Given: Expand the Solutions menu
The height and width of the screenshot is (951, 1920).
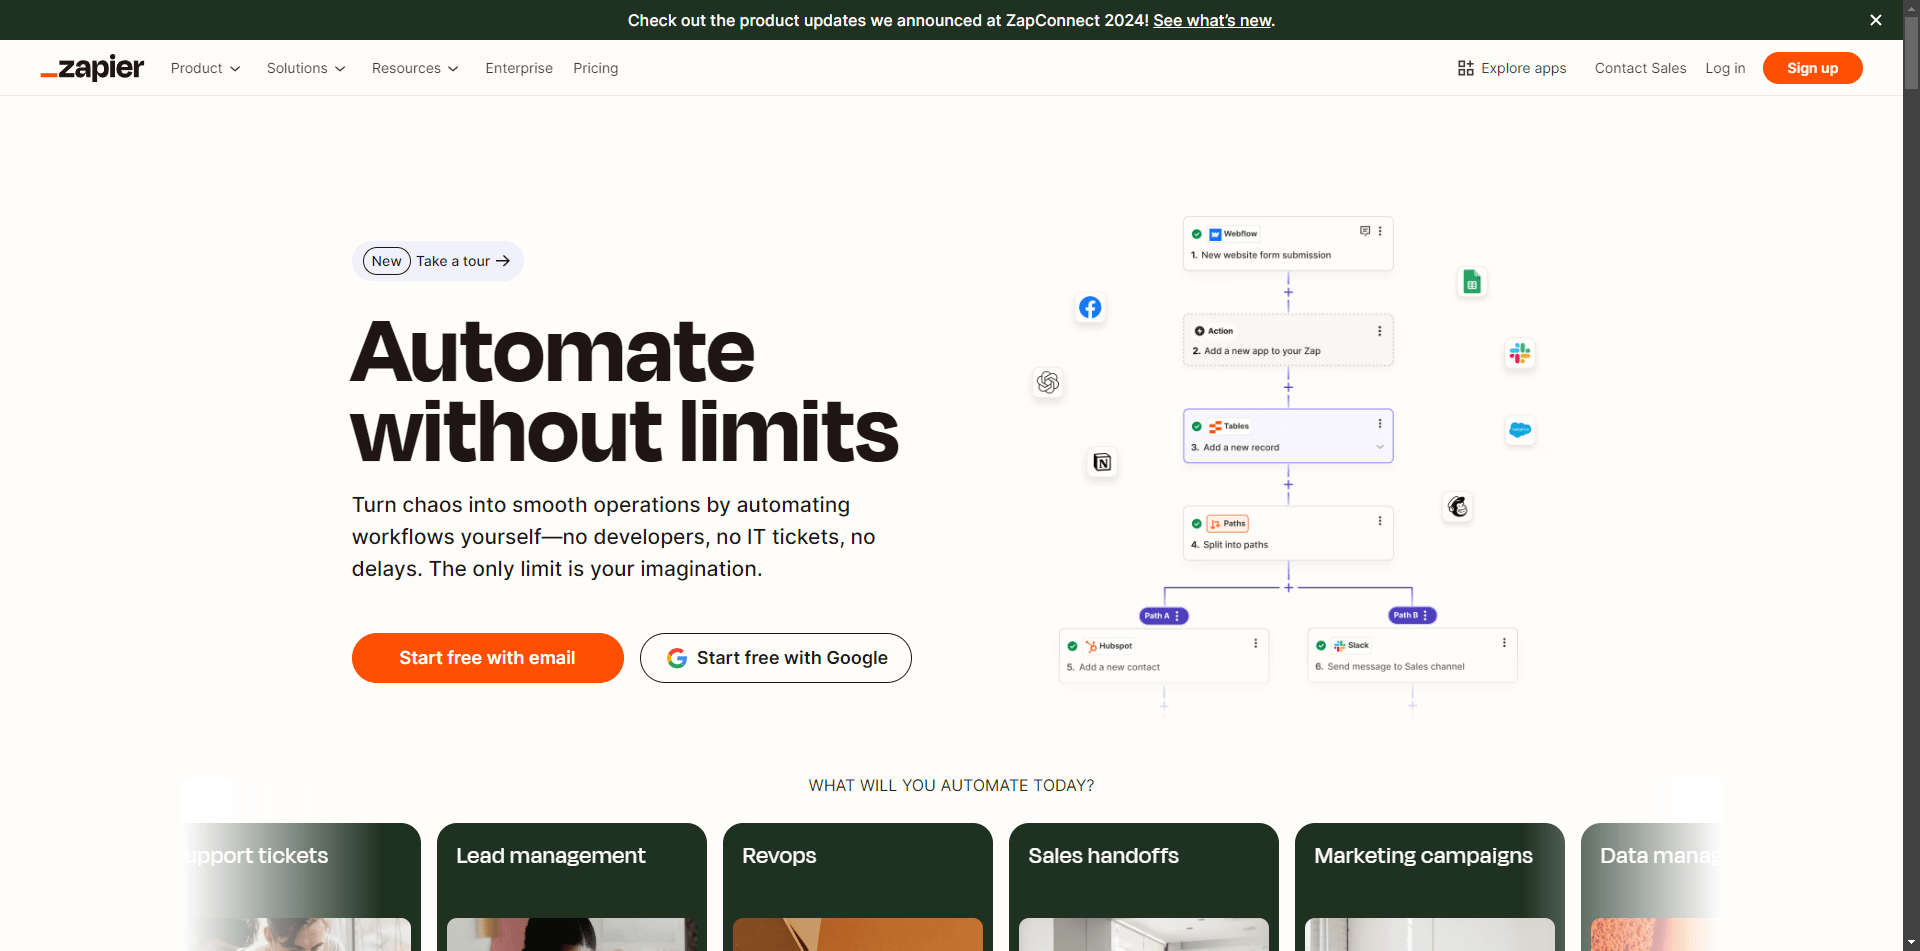Looking at the screenshot, I should 306,68.
